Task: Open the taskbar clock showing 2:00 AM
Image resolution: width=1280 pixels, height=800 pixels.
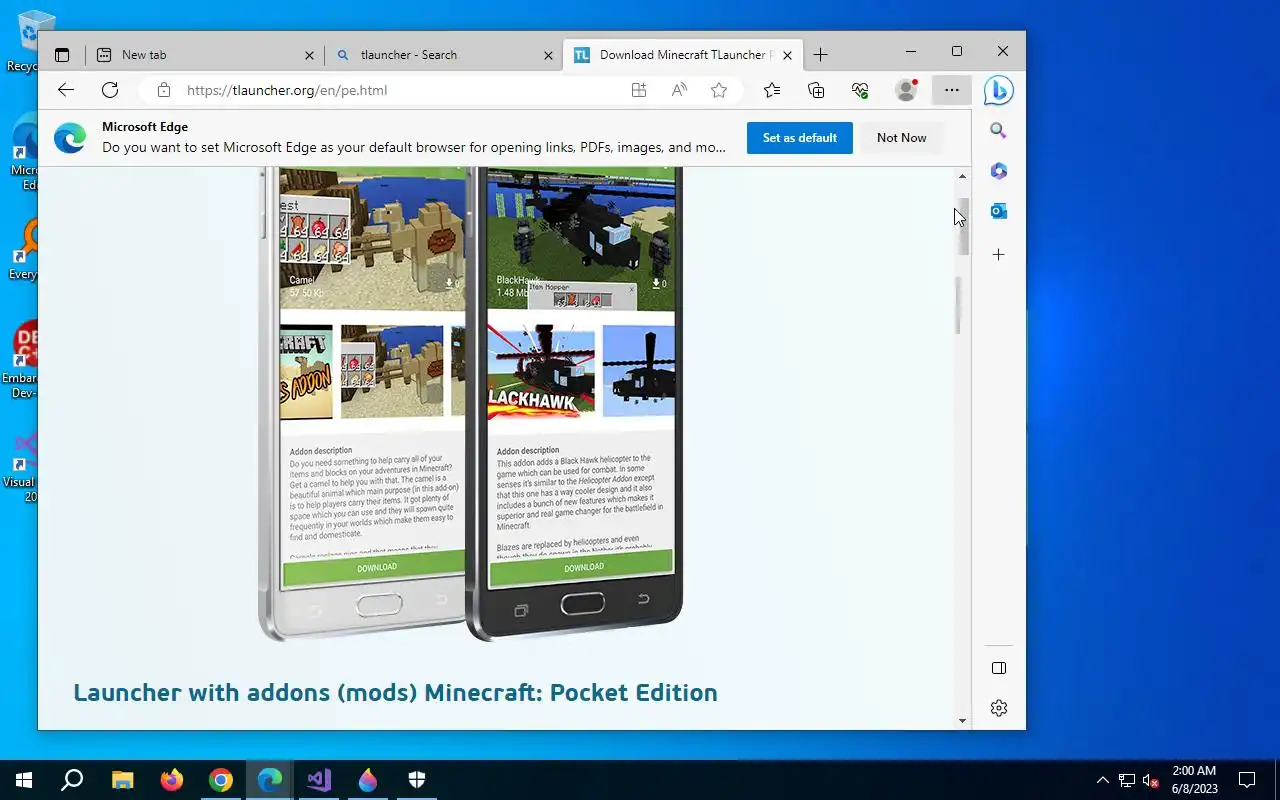Action: coord(1193,780)
